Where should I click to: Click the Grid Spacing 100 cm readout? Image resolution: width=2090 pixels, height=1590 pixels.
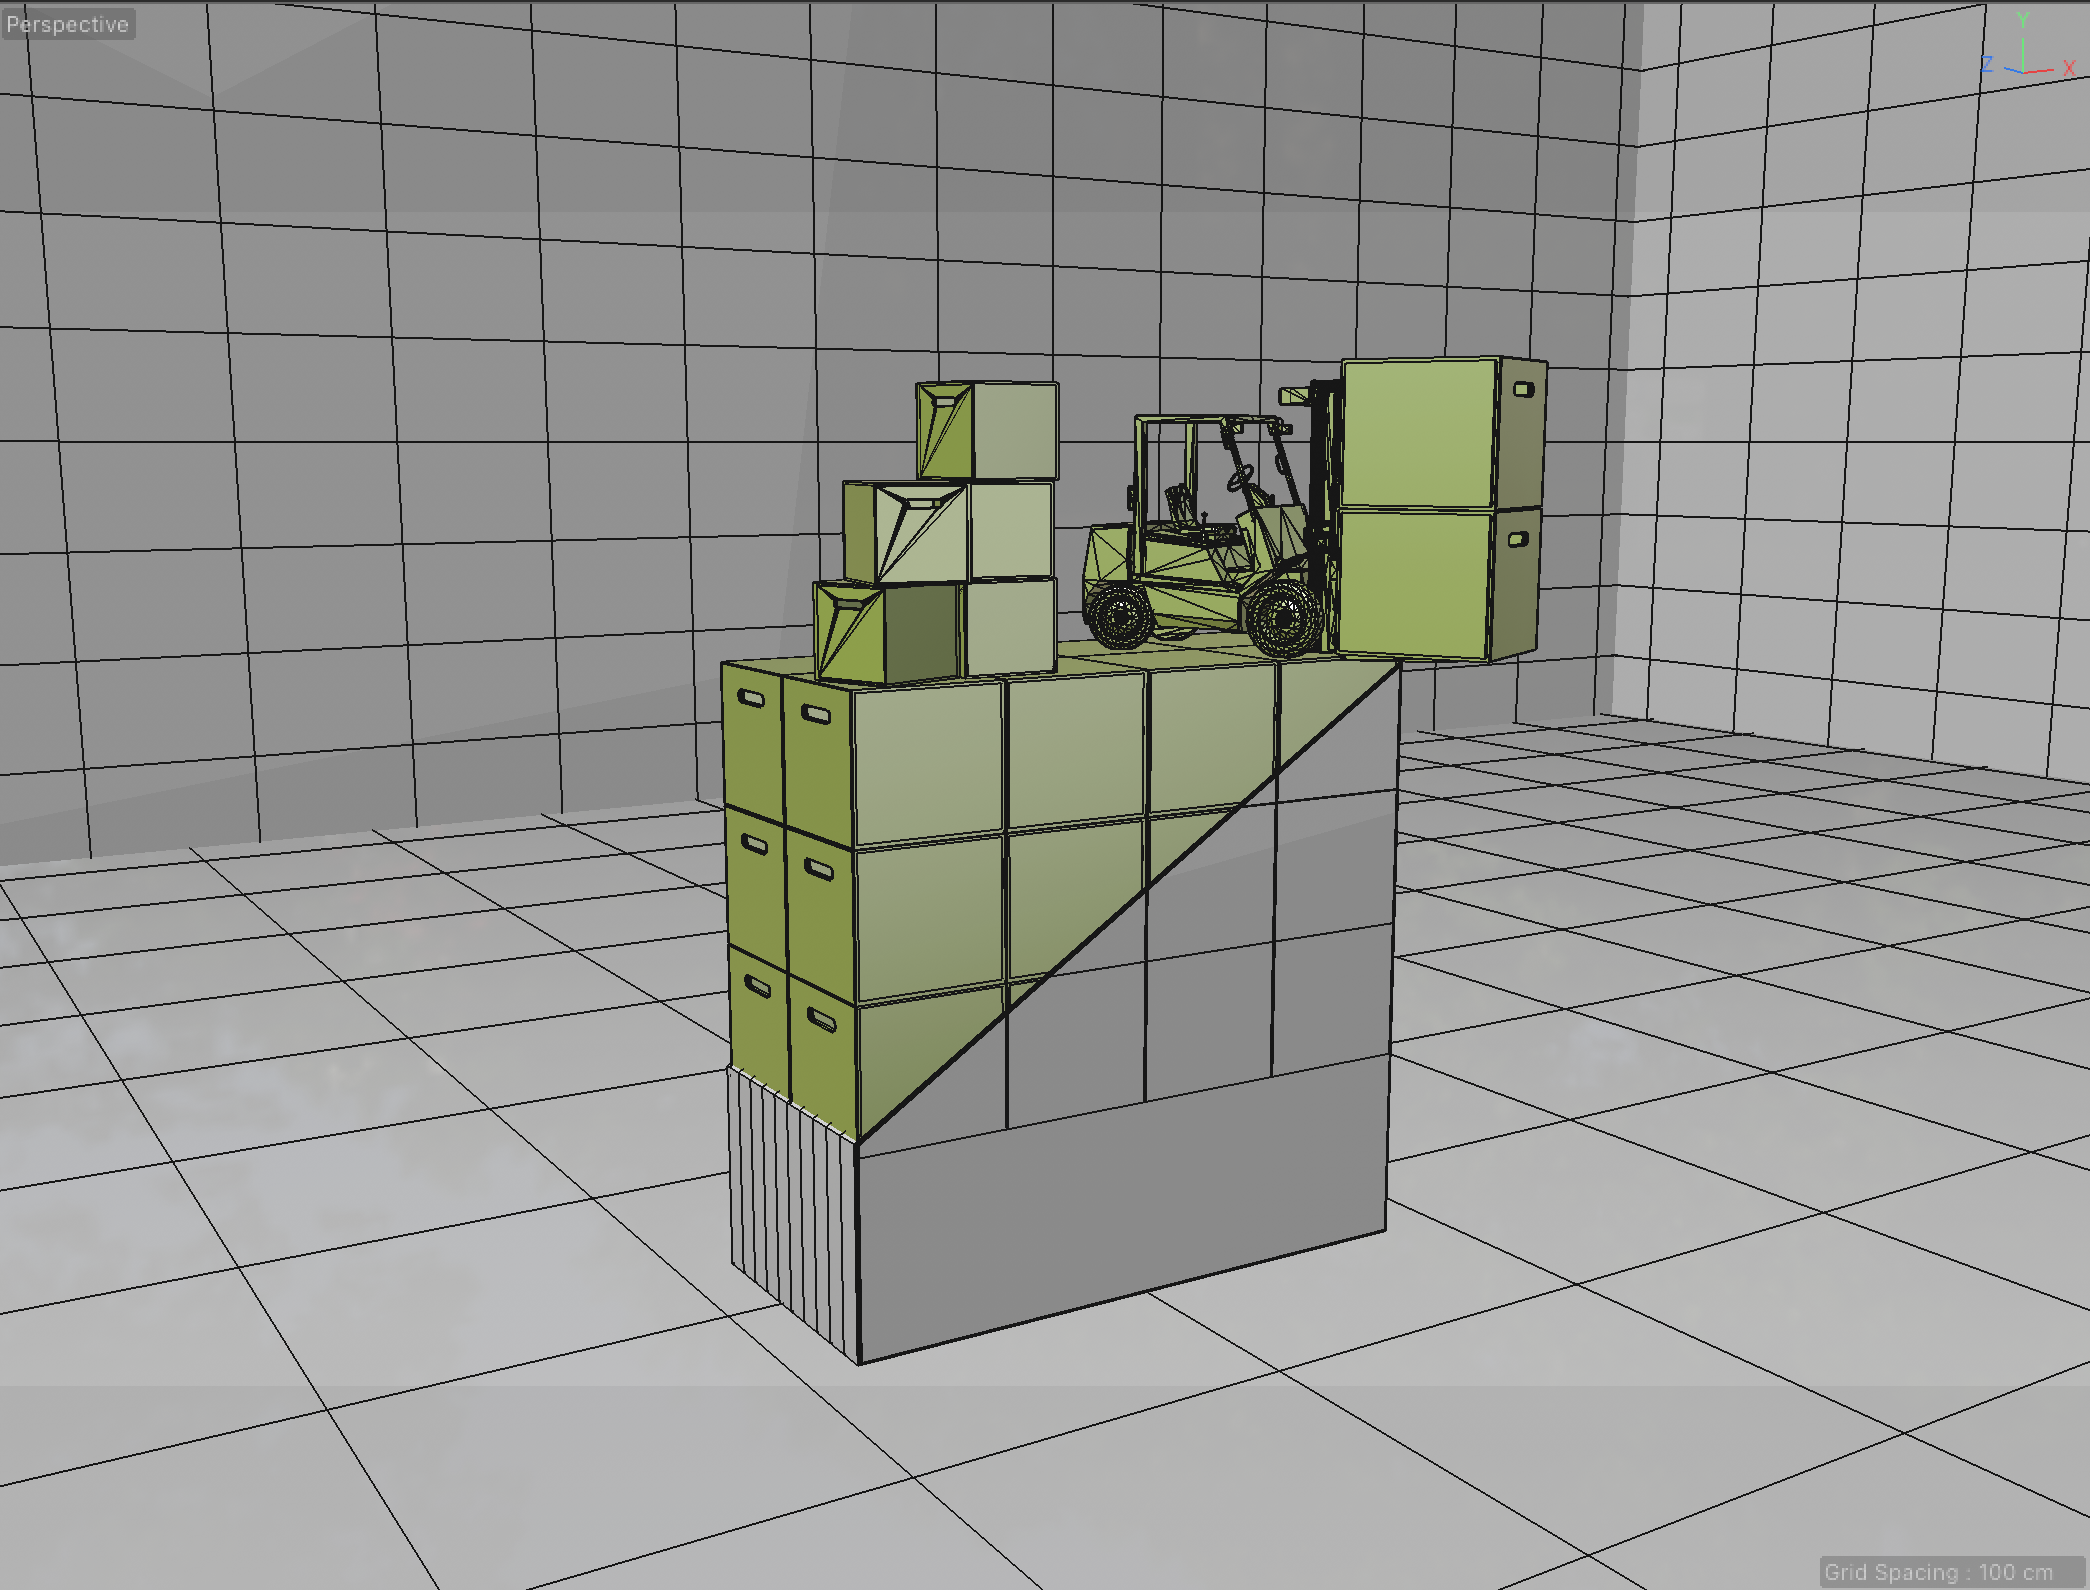1937,1572
